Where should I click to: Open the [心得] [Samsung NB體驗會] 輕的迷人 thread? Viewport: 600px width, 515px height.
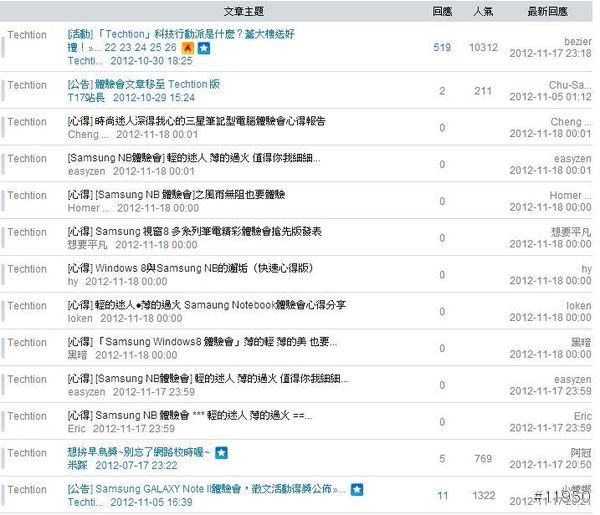point(208,378)
